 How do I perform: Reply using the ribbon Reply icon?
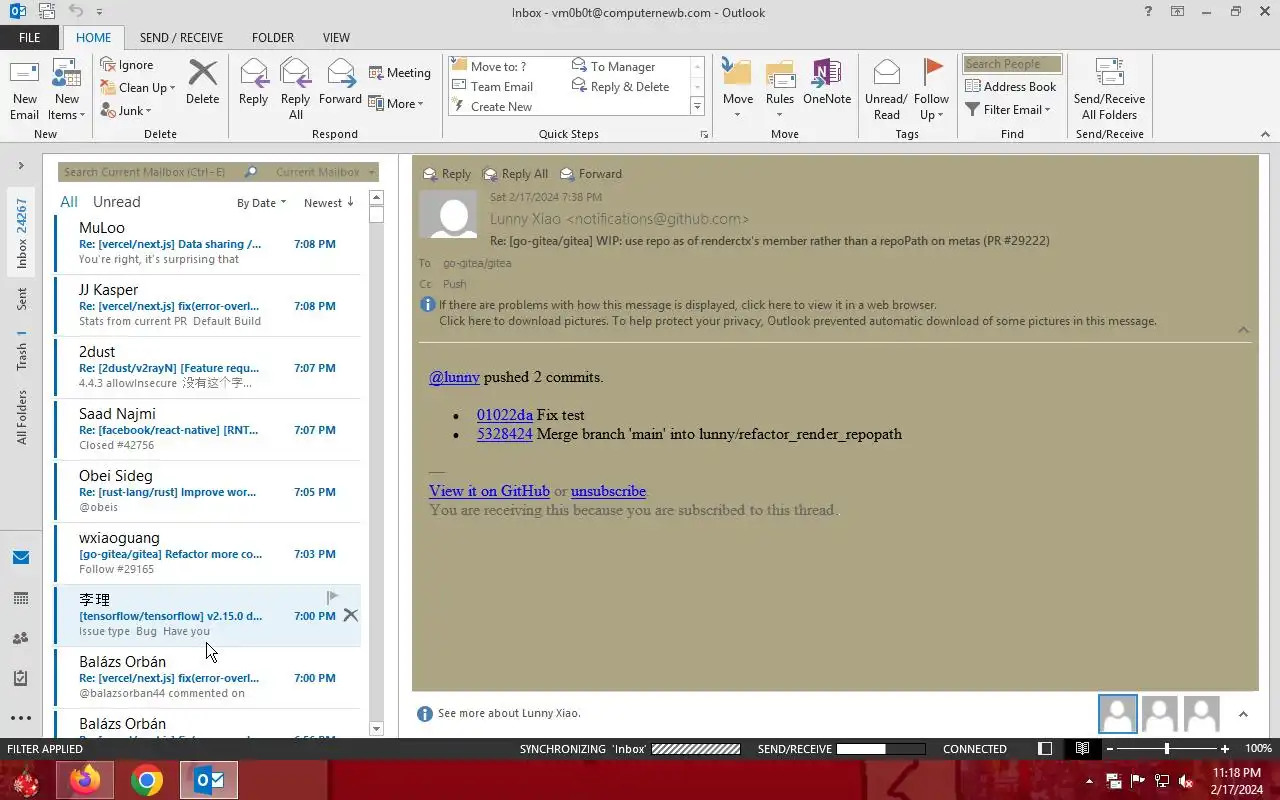coord(253,82)
